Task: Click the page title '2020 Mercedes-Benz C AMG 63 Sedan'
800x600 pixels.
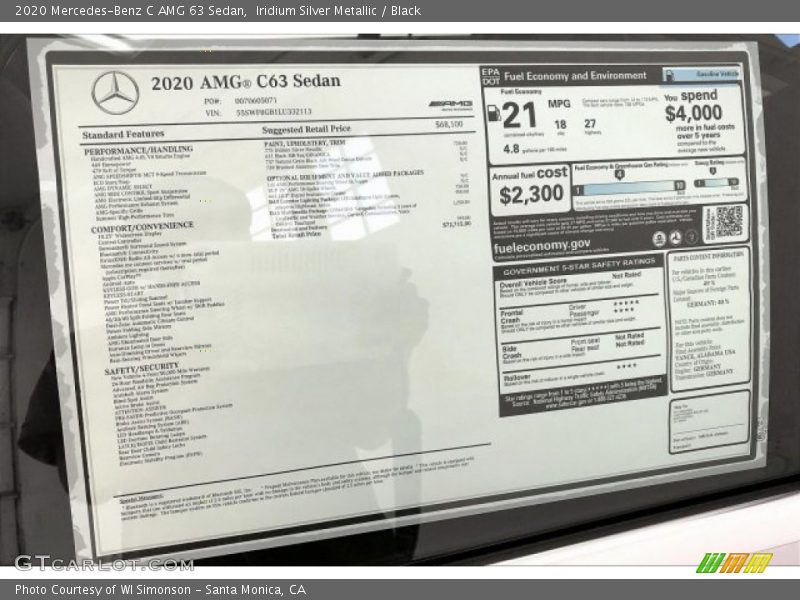Action: coord(130,11)
